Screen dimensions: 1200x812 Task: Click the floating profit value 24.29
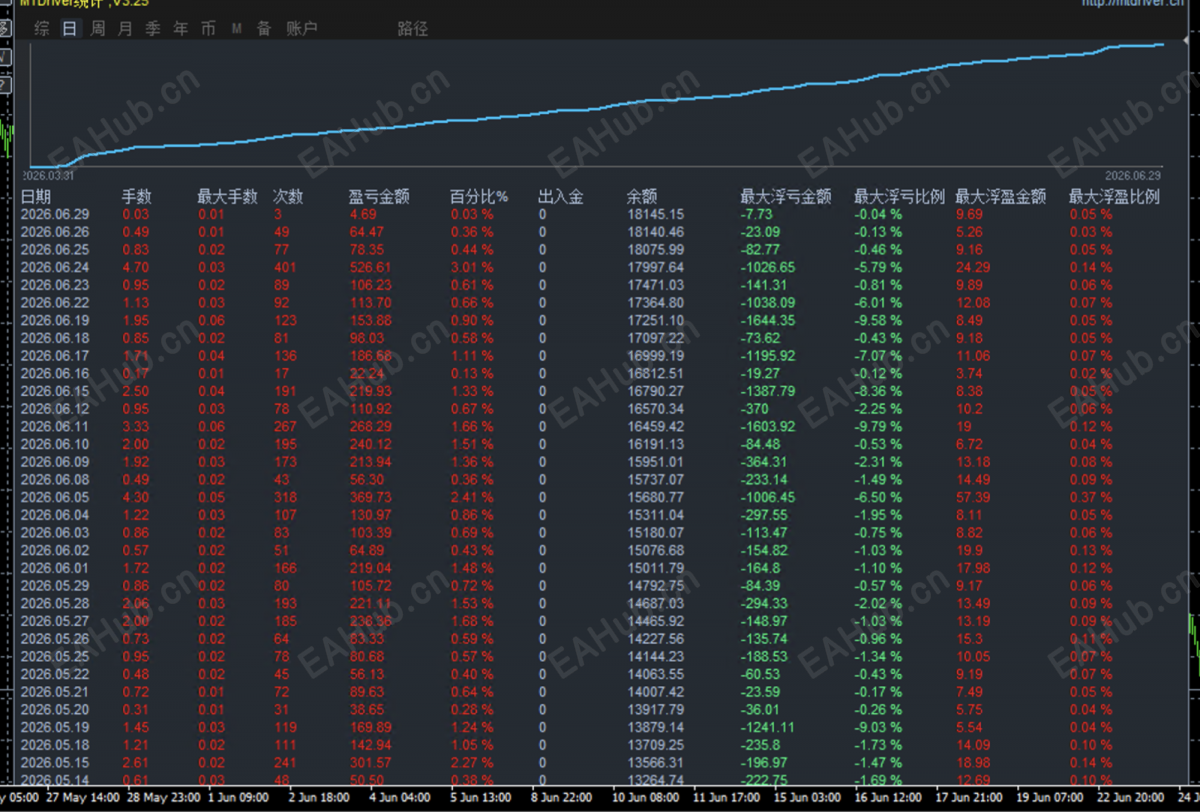point(974,268)
